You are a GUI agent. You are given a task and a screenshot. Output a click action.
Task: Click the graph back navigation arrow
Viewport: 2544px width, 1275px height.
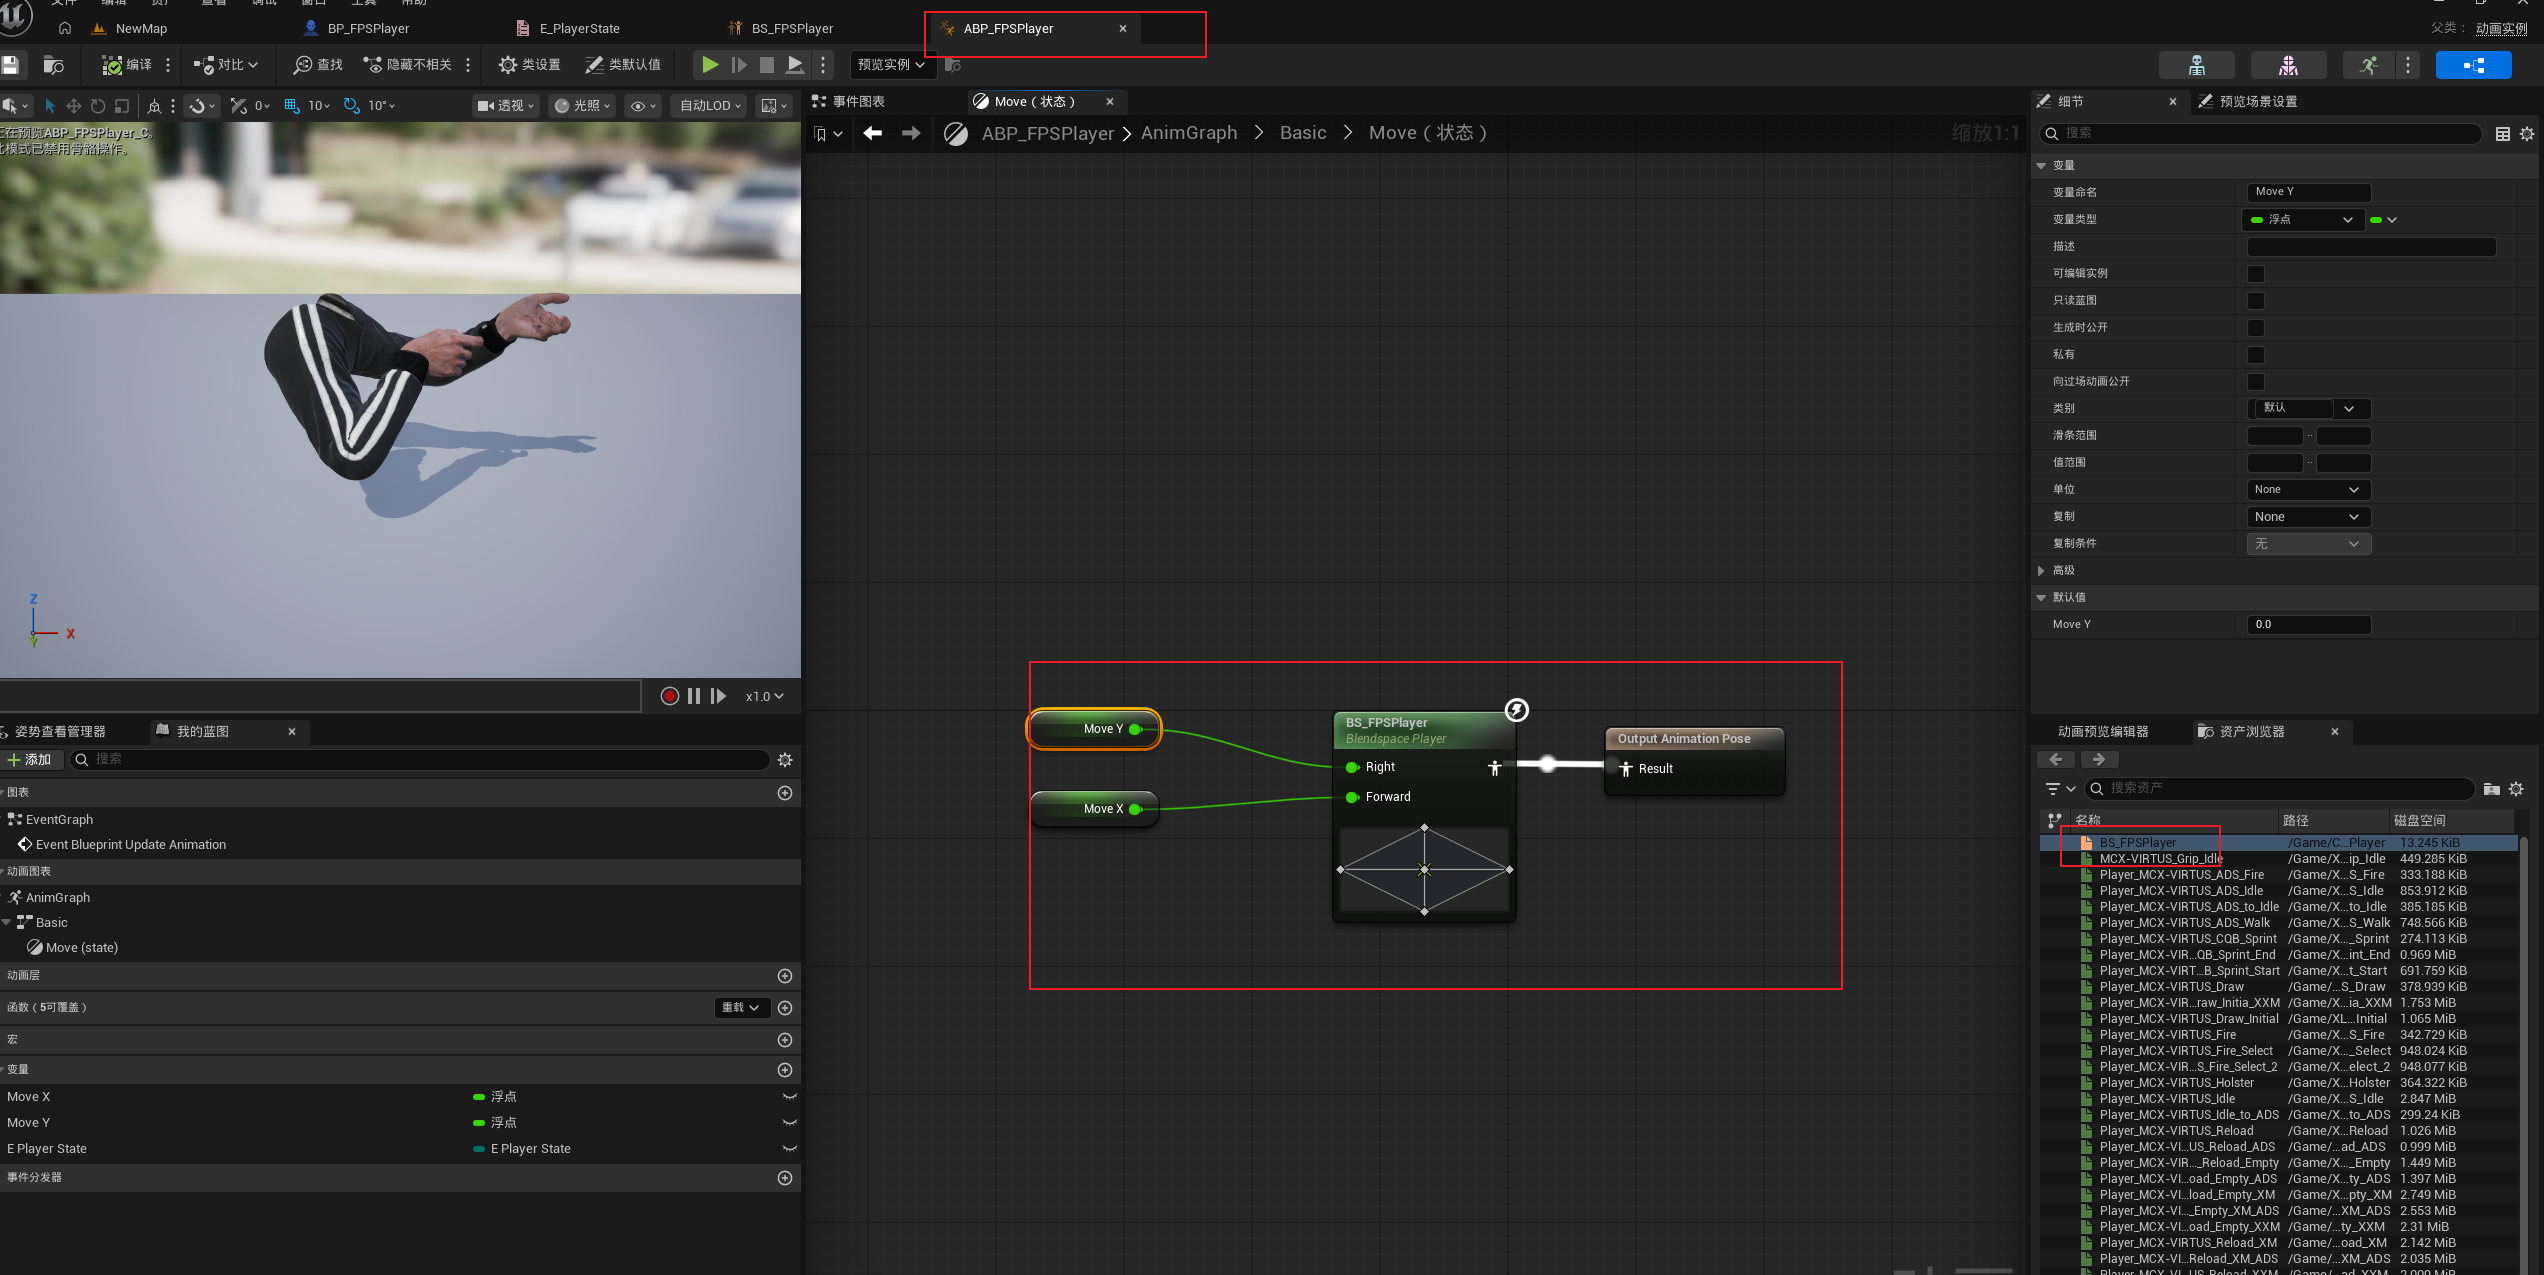point(872,133)
